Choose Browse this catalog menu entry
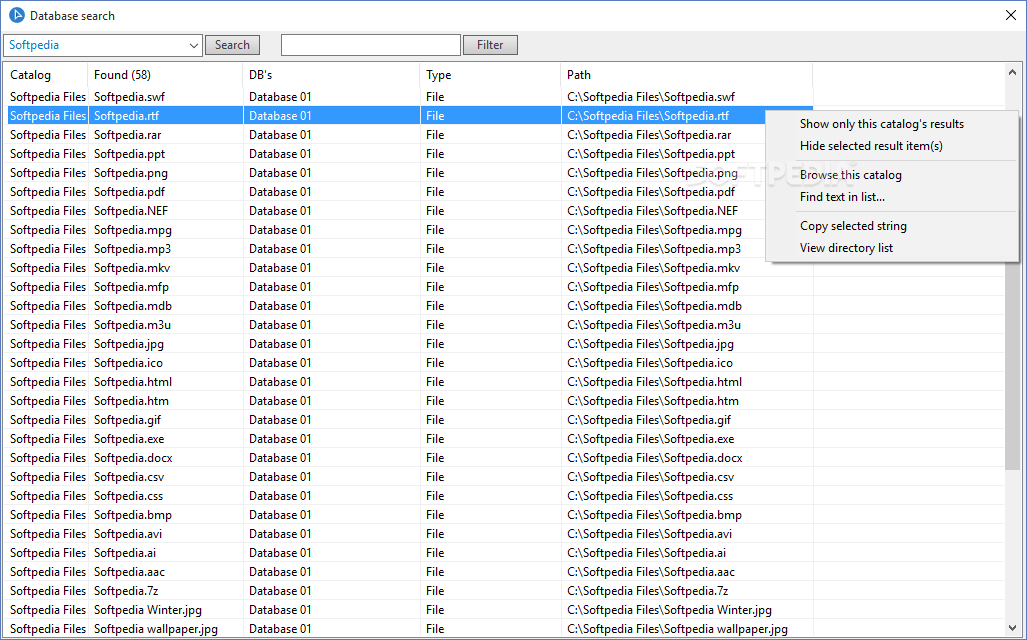The height and width of the screenshot is (640, 1027). coord(850,175)
